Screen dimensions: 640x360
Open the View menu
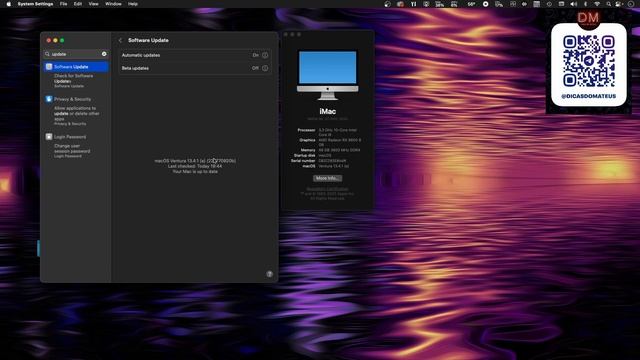click(x=93, y=4)
